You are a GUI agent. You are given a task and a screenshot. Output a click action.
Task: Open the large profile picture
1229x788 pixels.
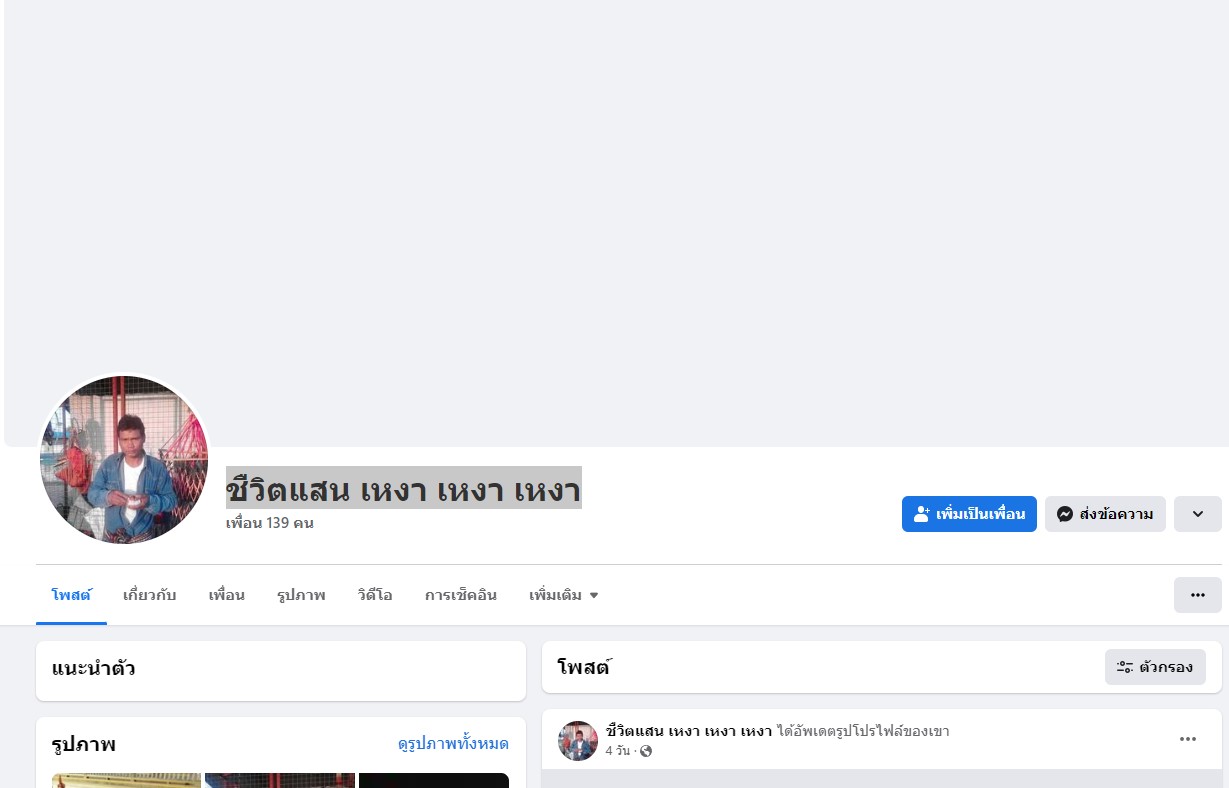click(x=124, y=460)
